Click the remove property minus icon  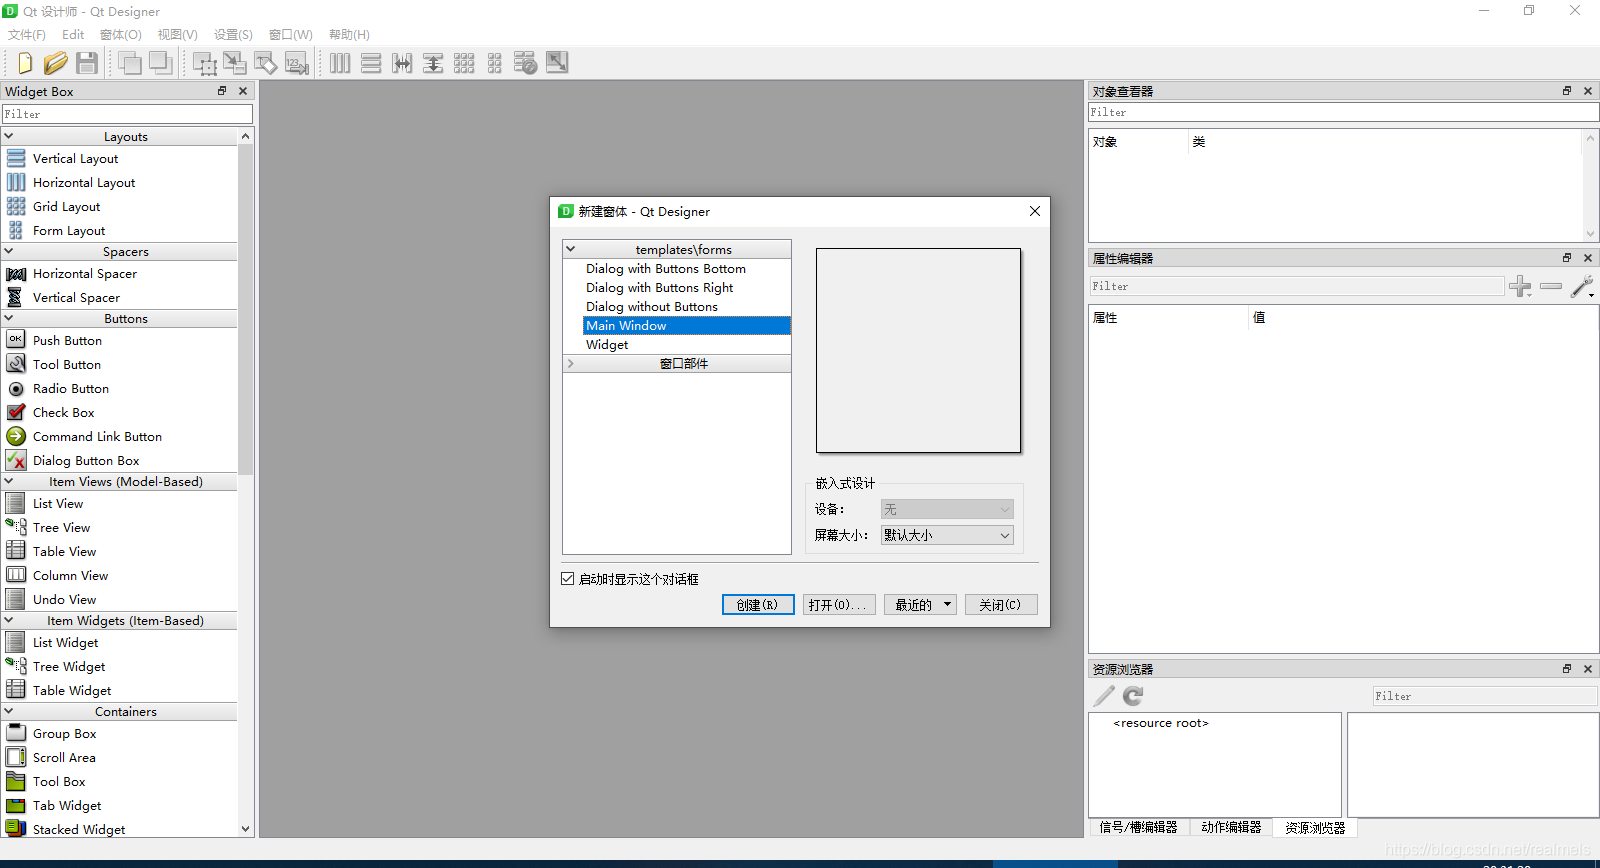click(x=1551, y=287)
